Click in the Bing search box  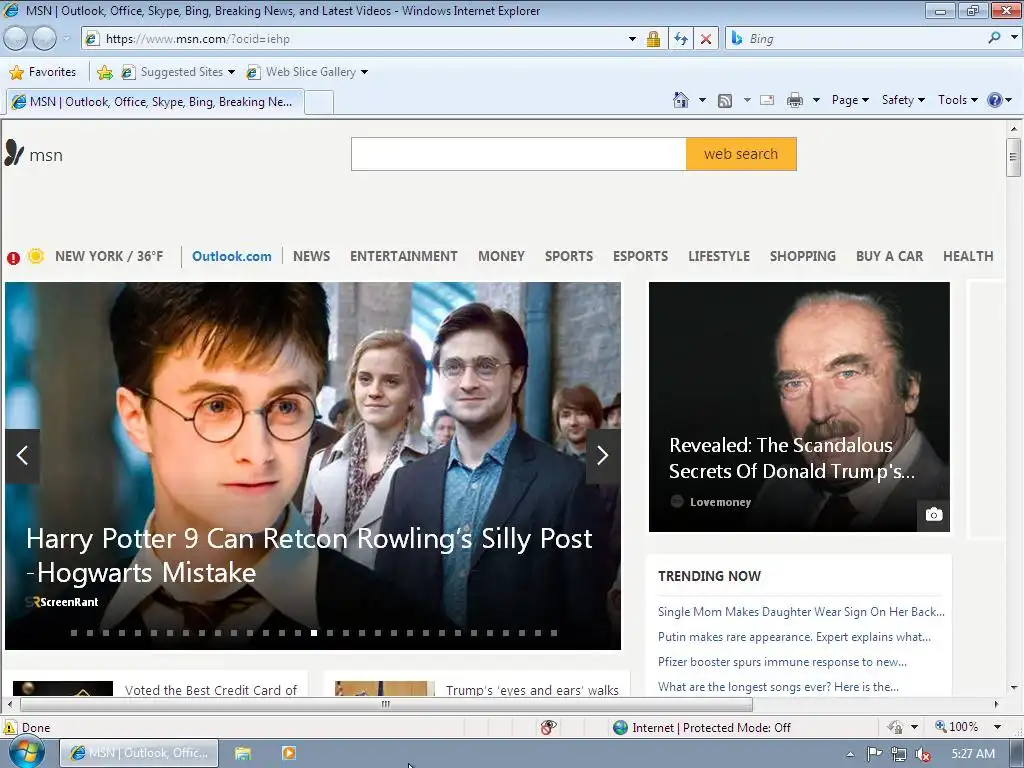(x=863, y=39)
